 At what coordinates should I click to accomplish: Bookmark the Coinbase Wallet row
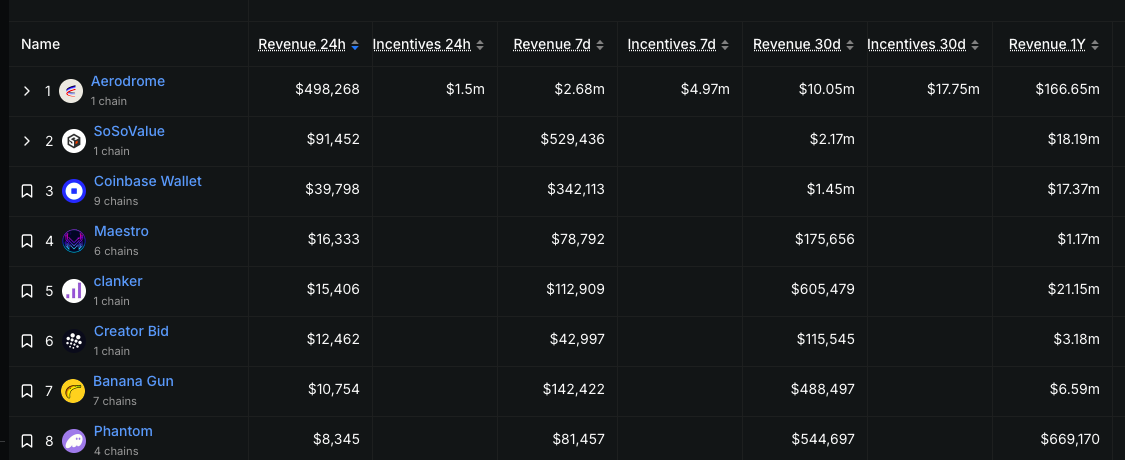(27, 191)
